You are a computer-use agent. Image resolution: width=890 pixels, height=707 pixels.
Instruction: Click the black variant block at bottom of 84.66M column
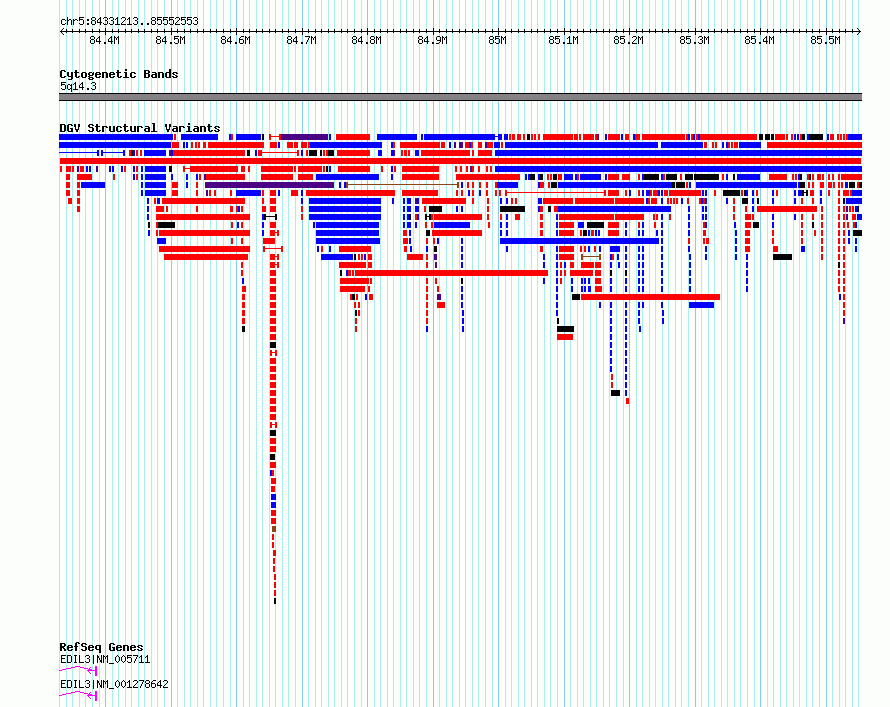275,601
